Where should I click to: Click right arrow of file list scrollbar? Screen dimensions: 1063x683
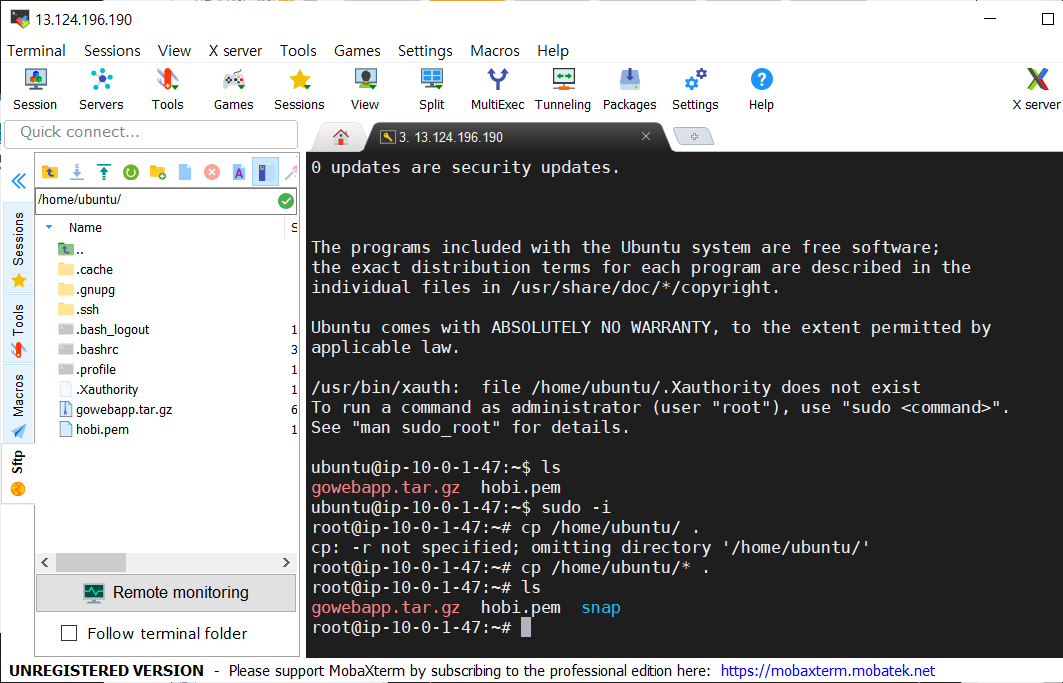tap(286, 562)
